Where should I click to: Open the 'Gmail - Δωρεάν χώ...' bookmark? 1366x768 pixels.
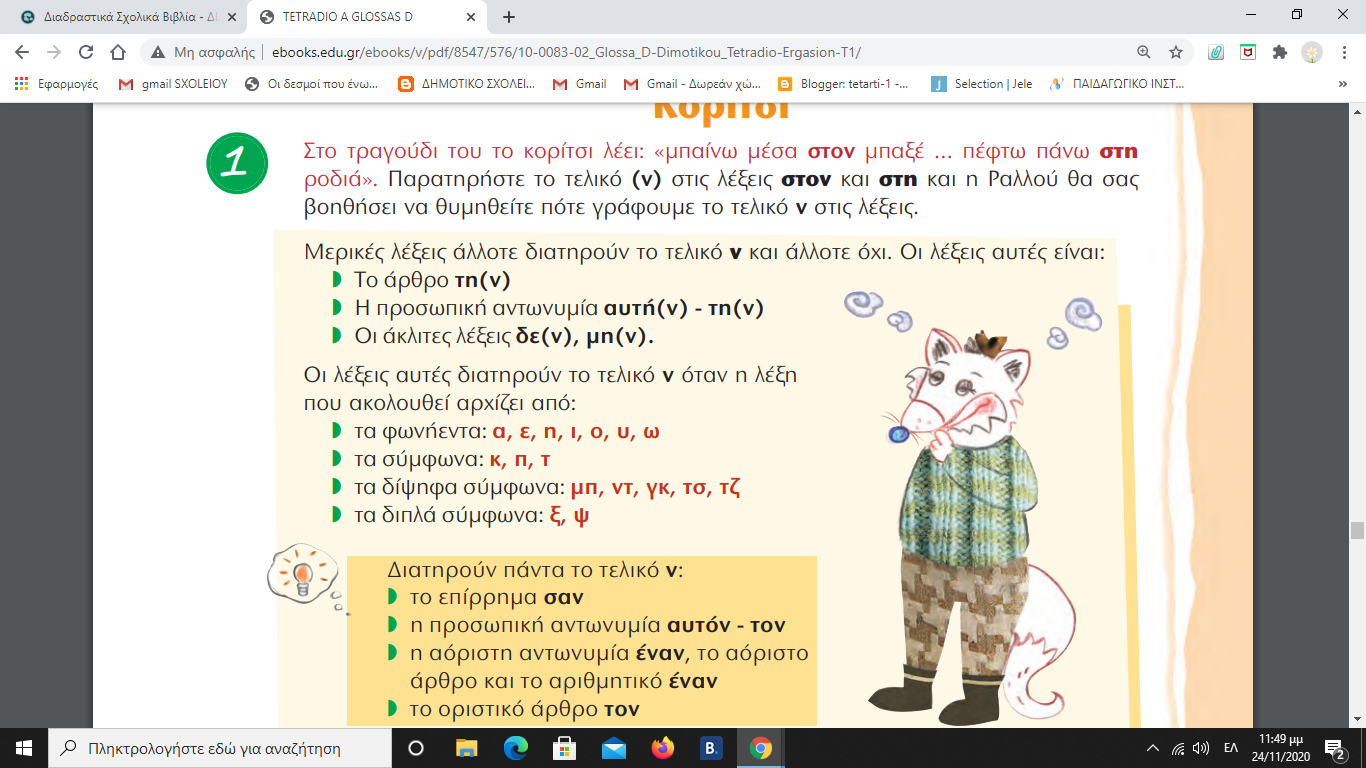tap(692, 84)
